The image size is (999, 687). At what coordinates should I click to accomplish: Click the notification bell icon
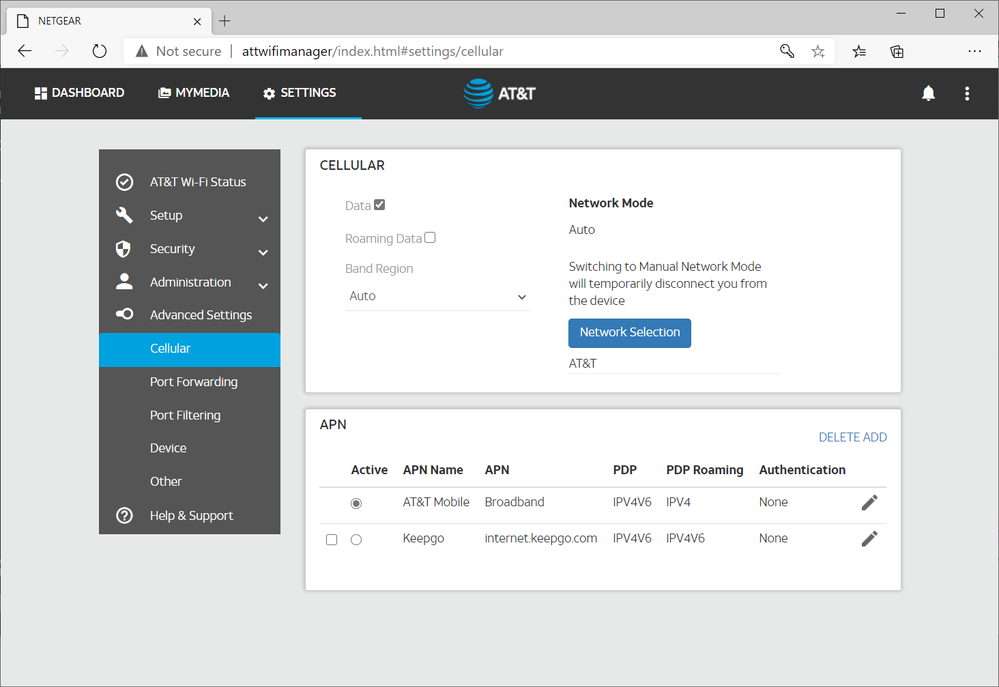(928, 93)
